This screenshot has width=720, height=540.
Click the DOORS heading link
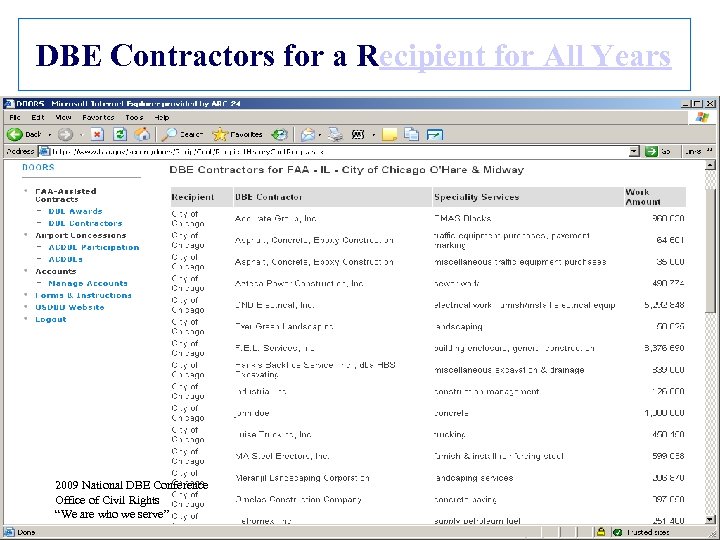tap(38, 167)
